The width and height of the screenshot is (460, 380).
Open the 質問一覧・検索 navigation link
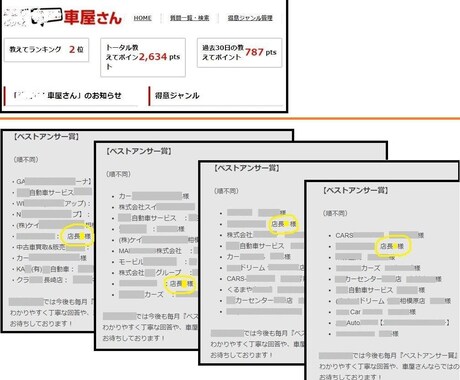189,18
